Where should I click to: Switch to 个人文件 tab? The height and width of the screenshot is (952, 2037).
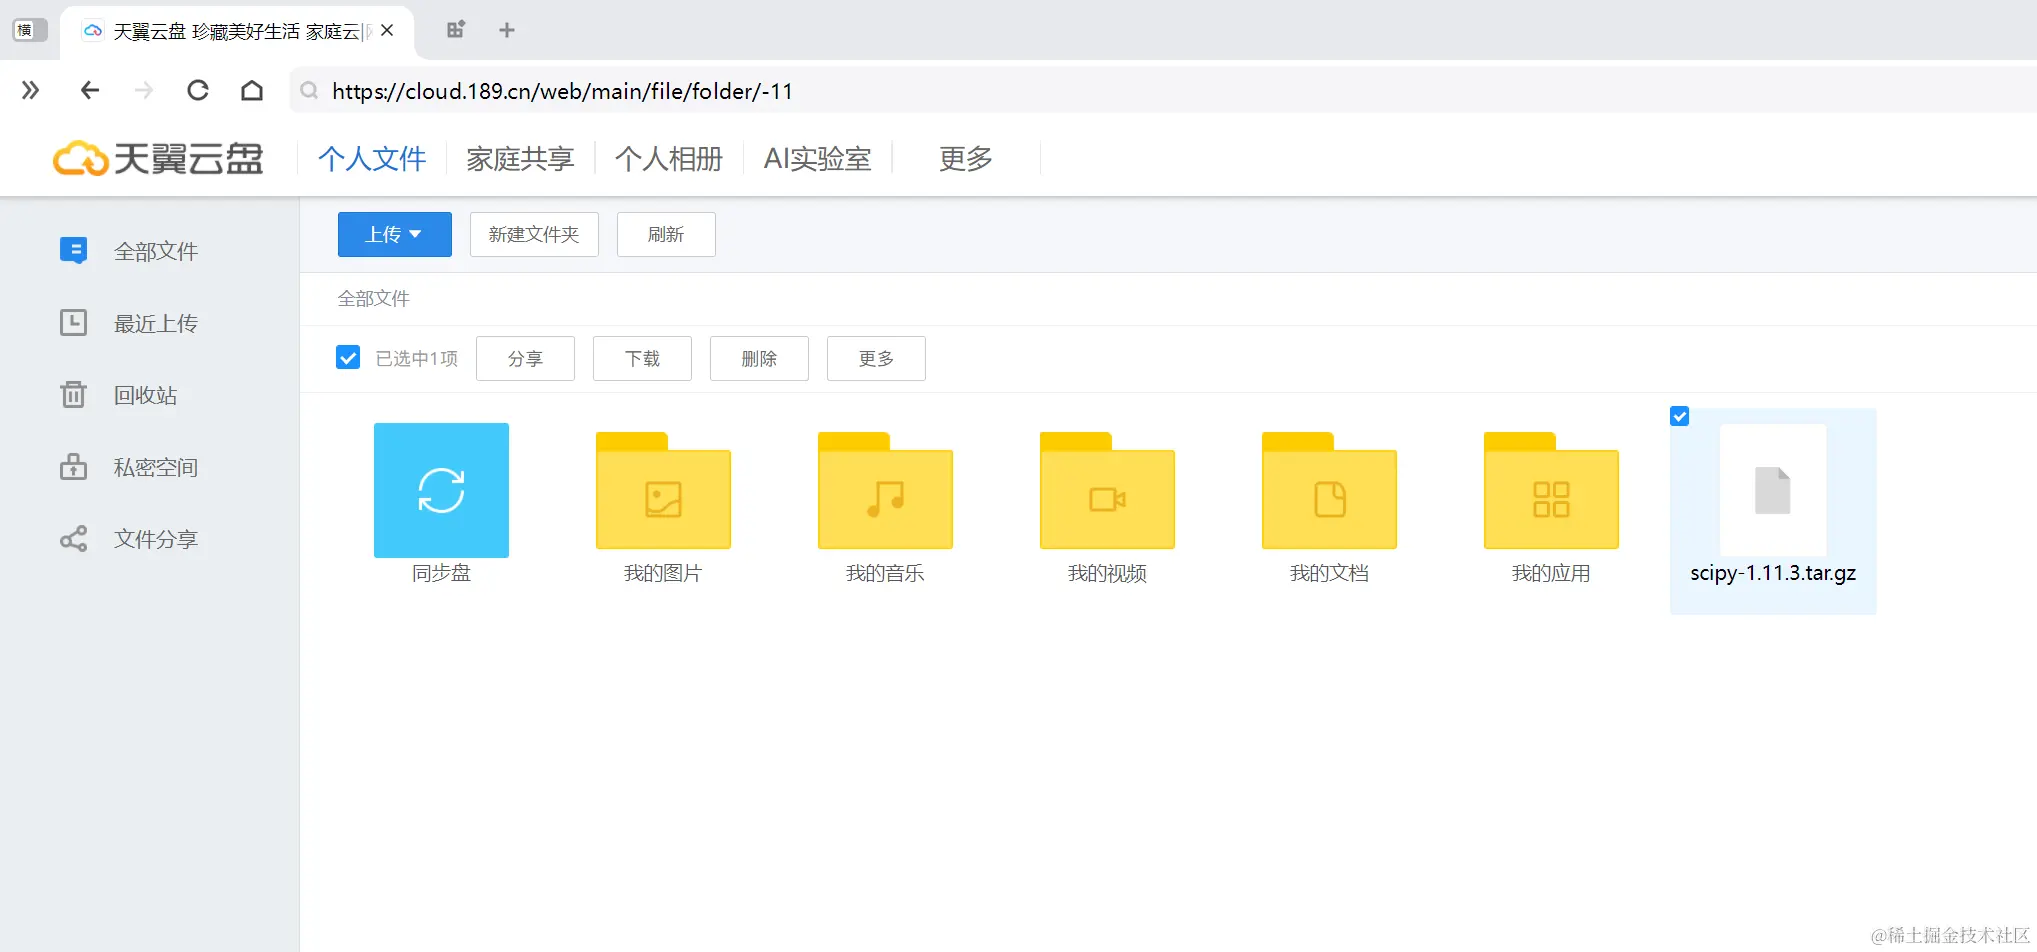pyautogui.click(x=372, y=158)
